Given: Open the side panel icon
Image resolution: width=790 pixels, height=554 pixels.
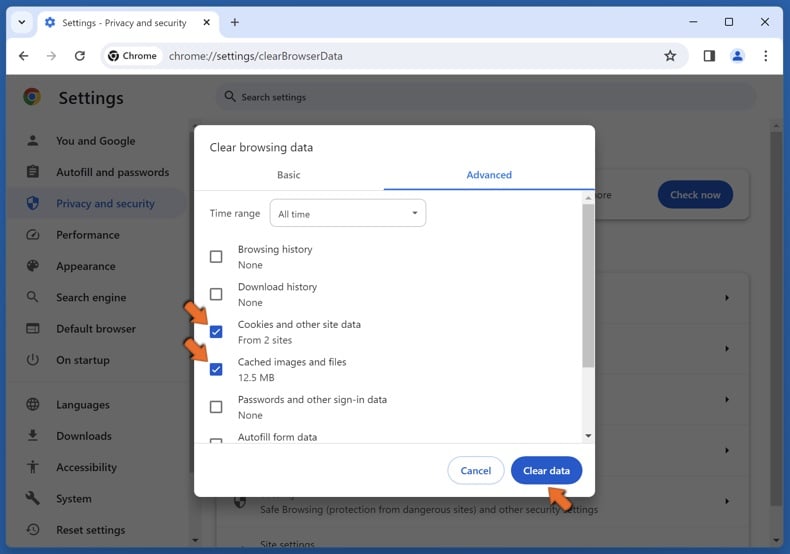Looking at the screenshot, I should 709,56.
